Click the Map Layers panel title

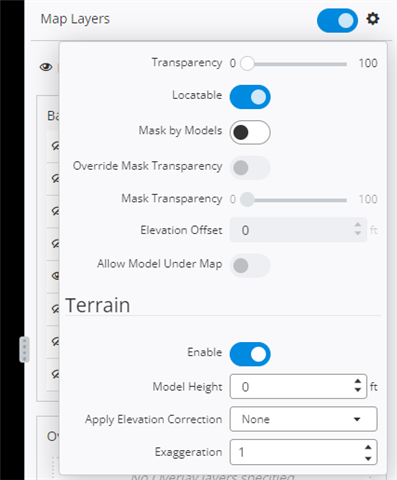pyautogui.click(x=75, y=19)
